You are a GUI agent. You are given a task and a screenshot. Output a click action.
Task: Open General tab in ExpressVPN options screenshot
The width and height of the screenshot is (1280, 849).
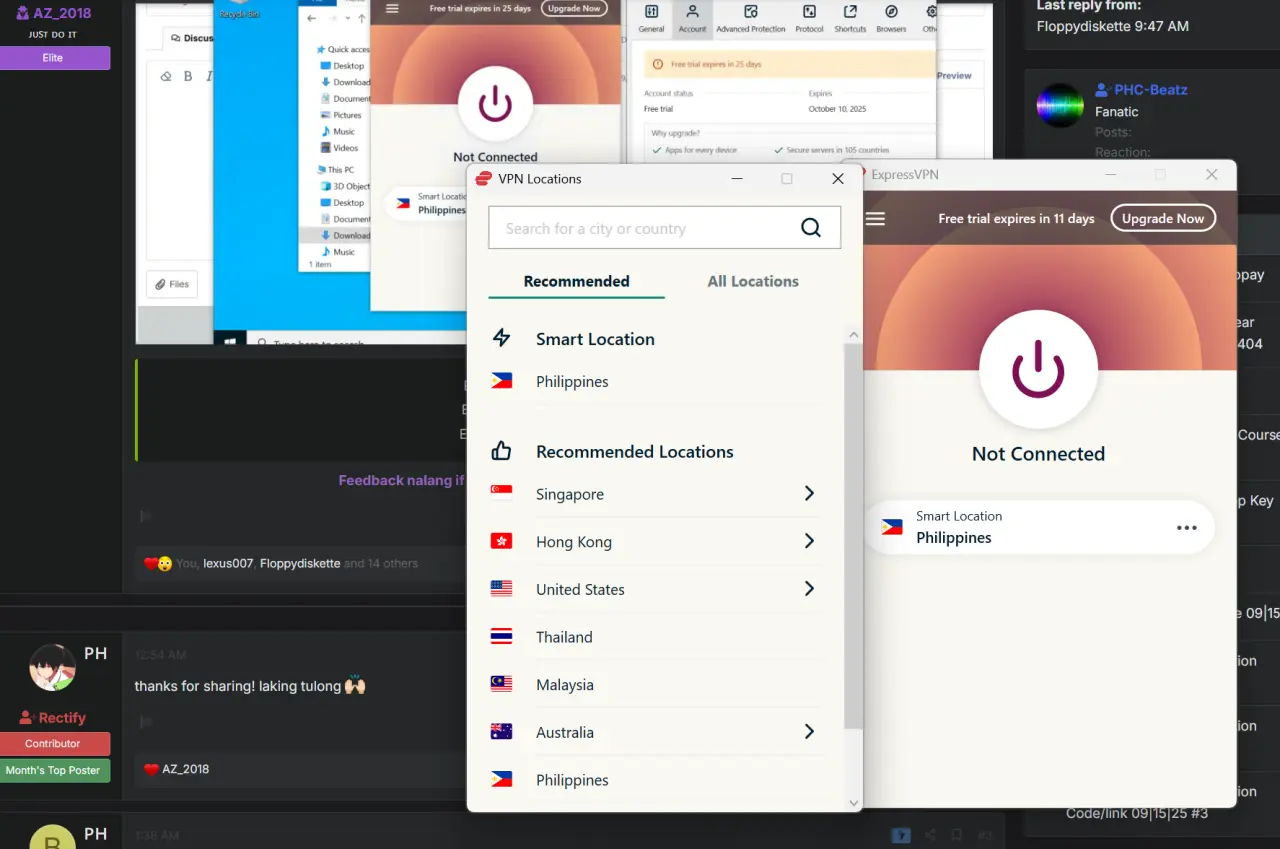tap(651, 17)
